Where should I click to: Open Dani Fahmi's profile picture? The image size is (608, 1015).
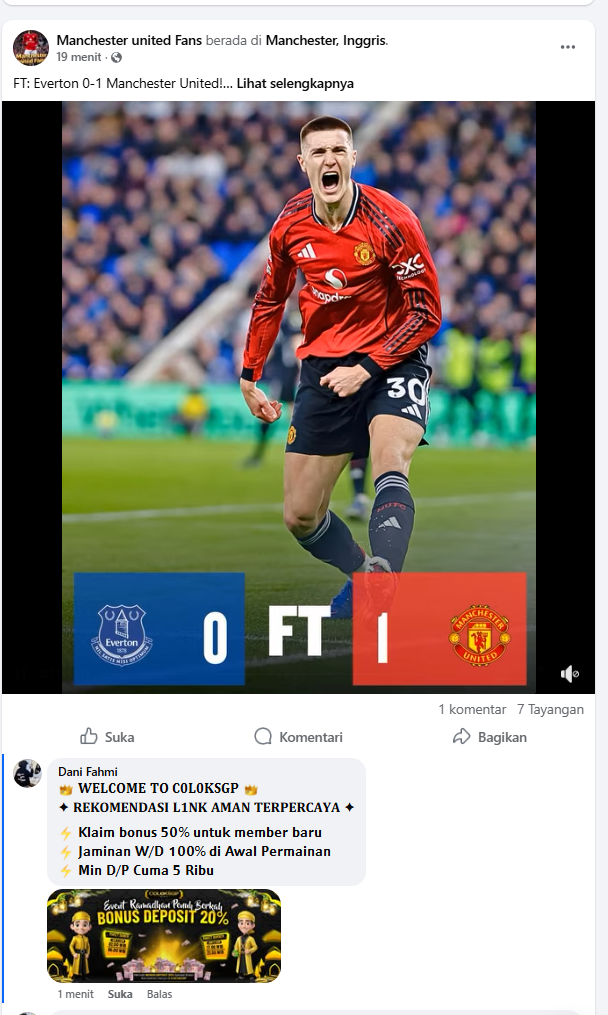pos(27,773)
